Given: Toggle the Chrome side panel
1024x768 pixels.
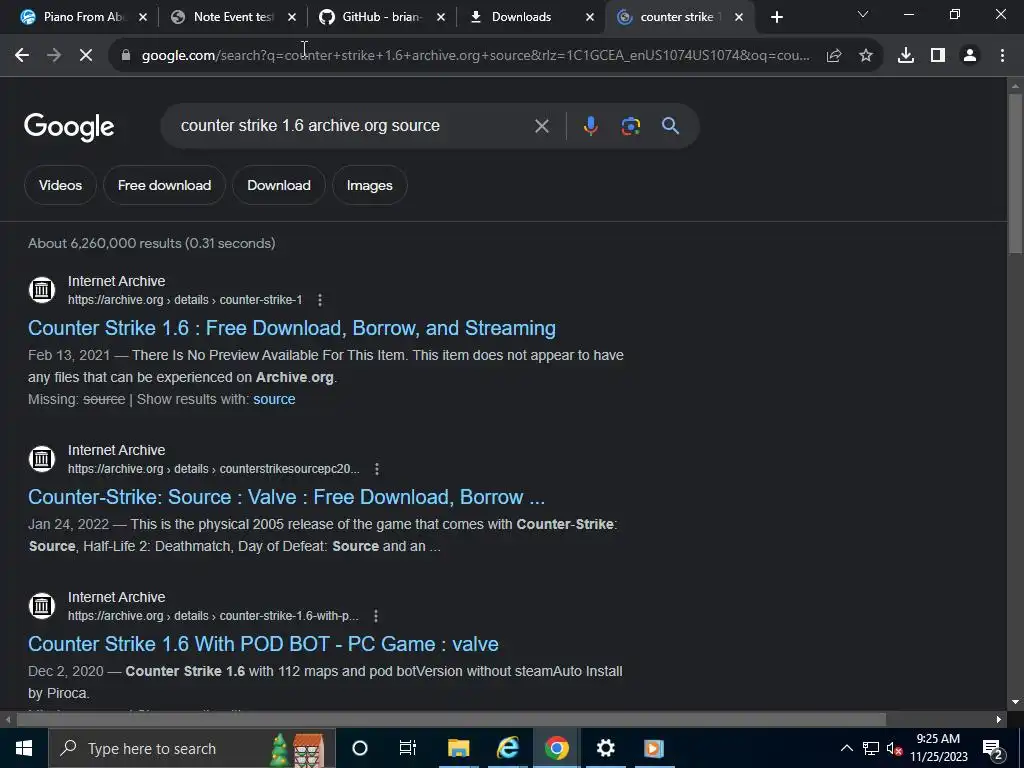Looking at the screenshot, I should (938, 56).
